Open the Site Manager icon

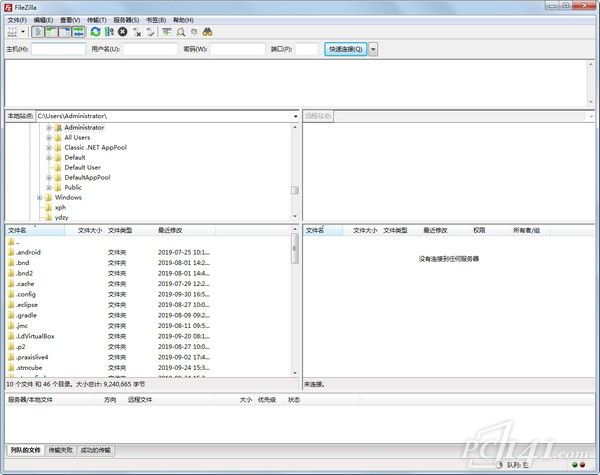coord(12,32)
